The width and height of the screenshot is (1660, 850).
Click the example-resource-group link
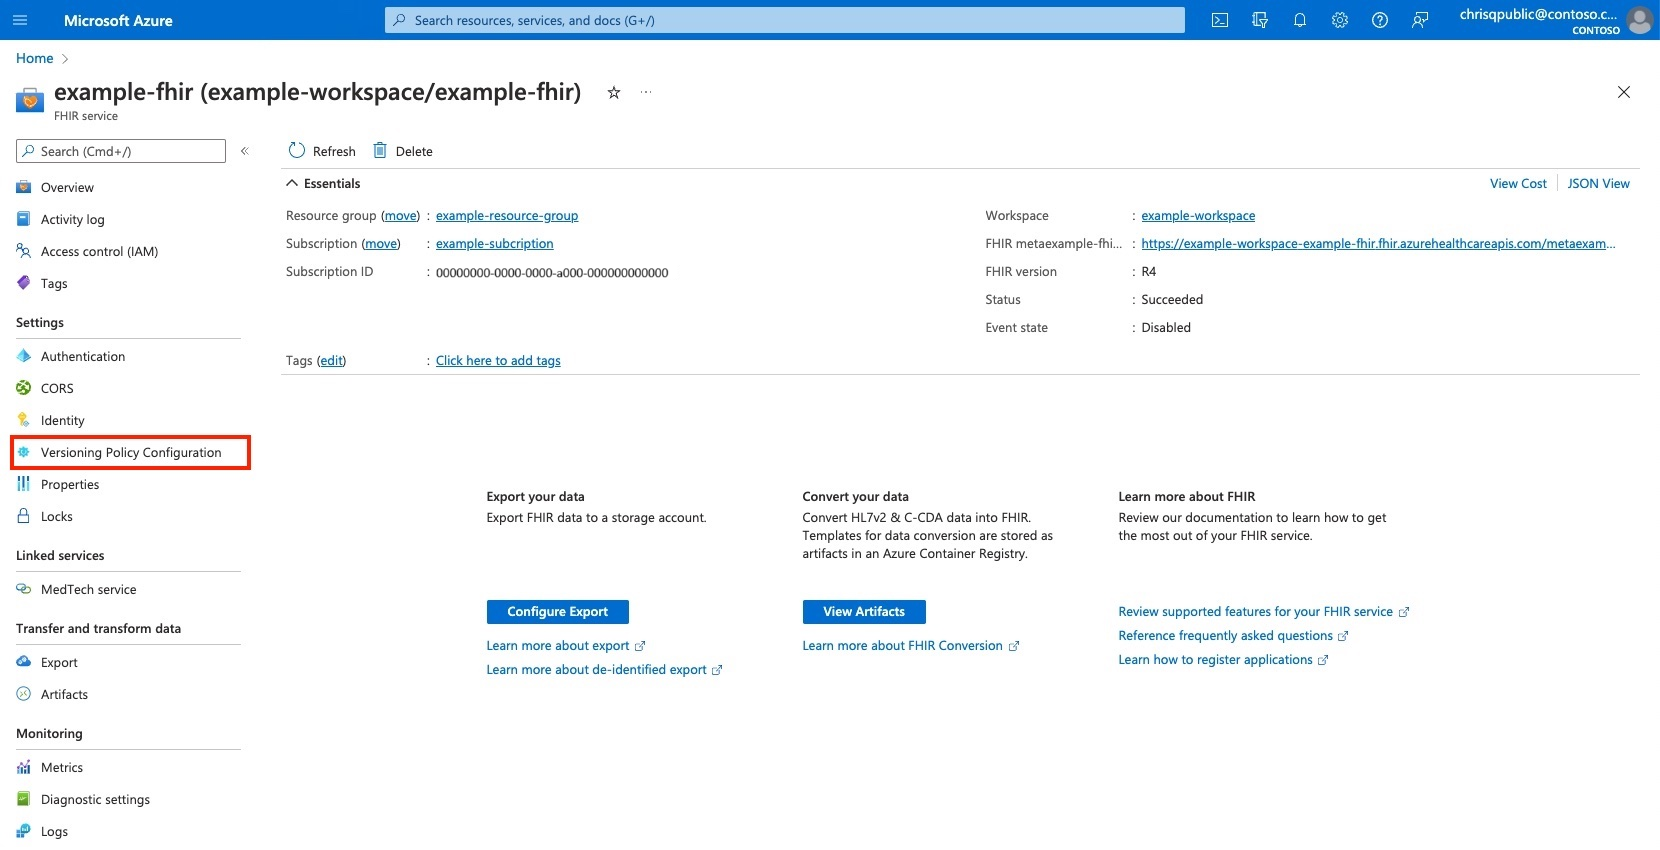click(x=507, y=215)
